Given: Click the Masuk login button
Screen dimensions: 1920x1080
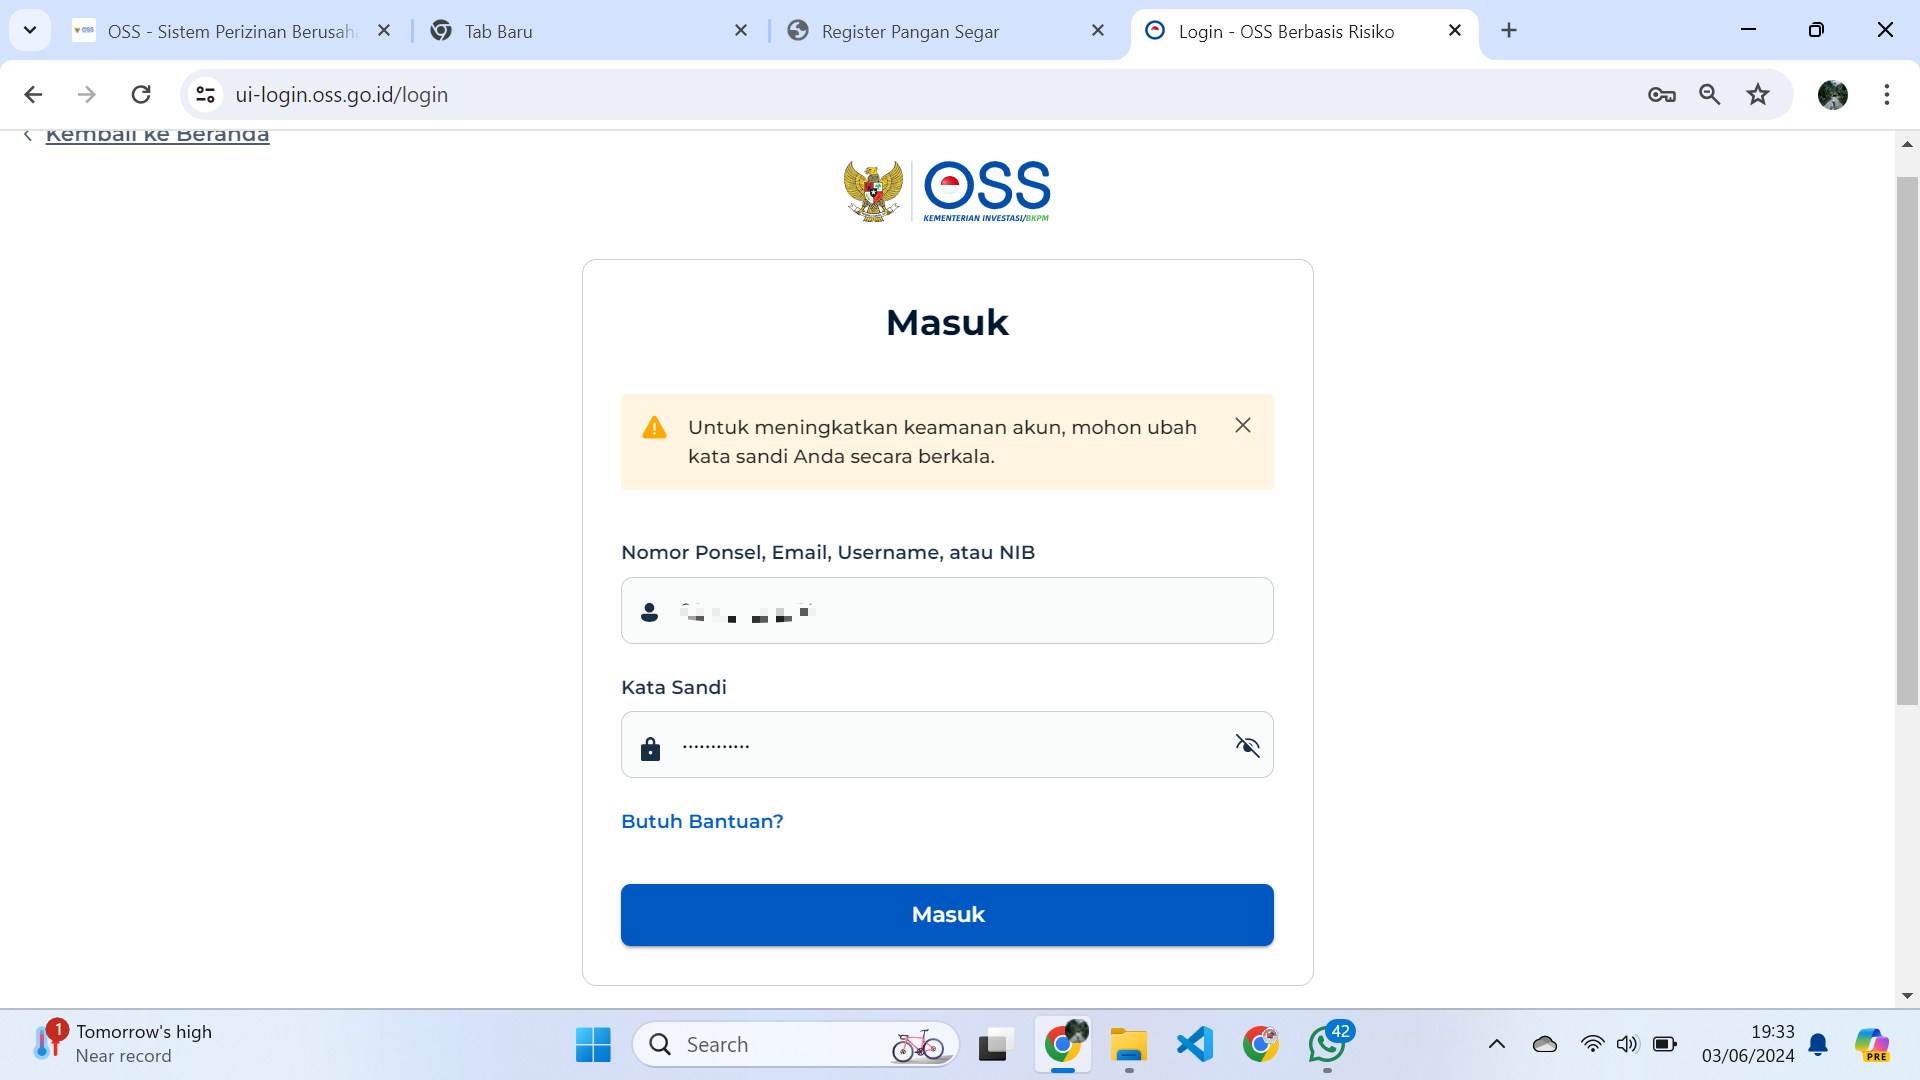Looking at the screenshot, I should [x=947, y=914].
